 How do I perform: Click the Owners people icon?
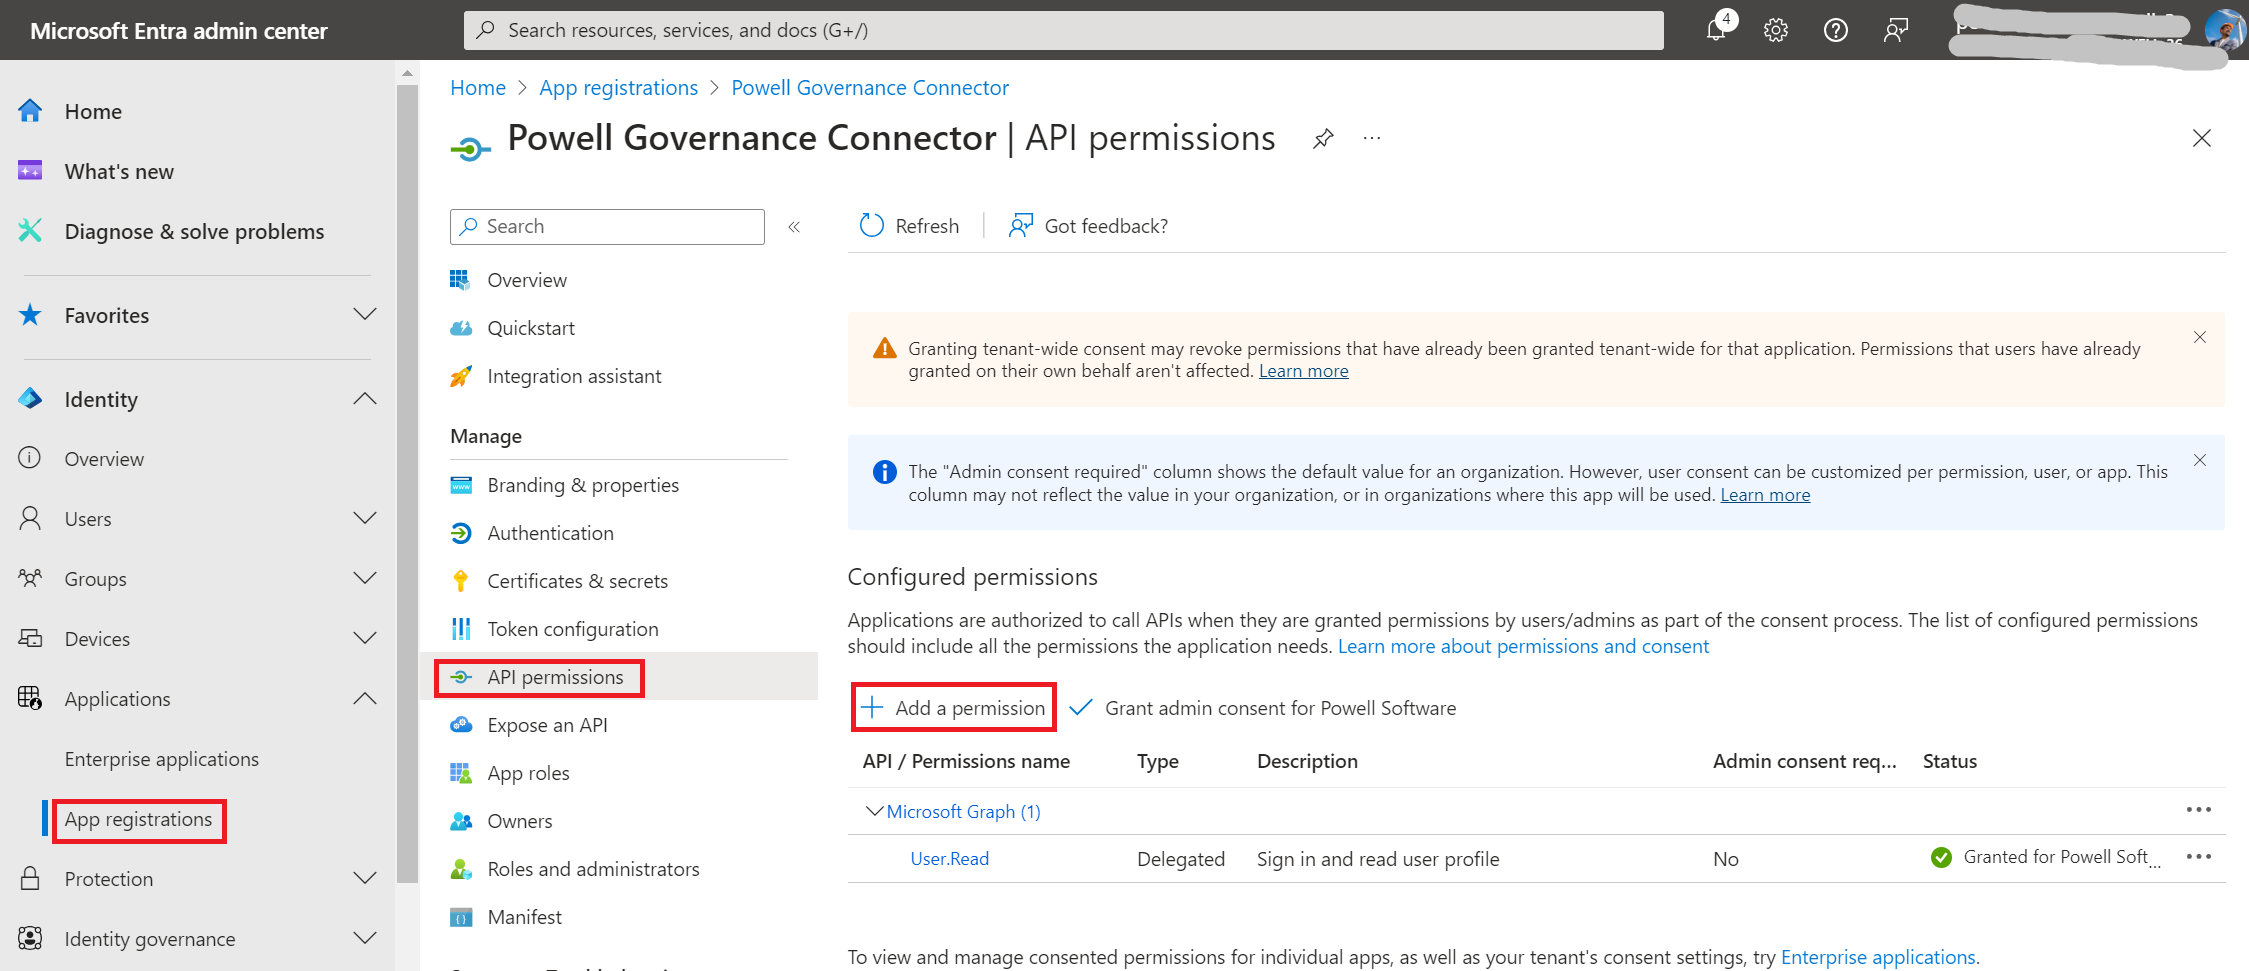pyautogui.click(x=460, y=821)
